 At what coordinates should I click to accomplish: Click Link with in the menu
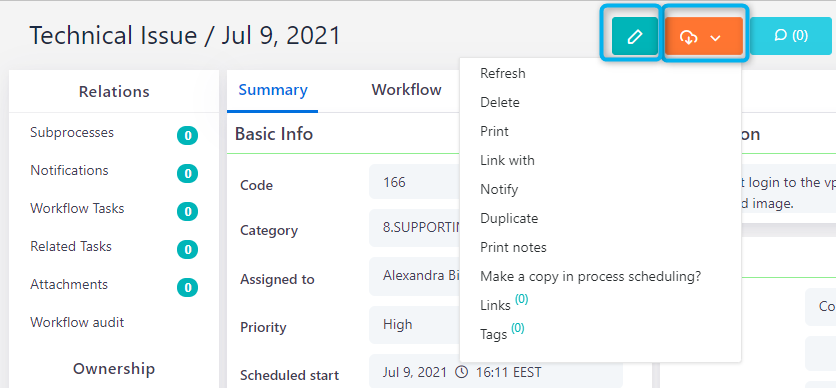[507, 160]
